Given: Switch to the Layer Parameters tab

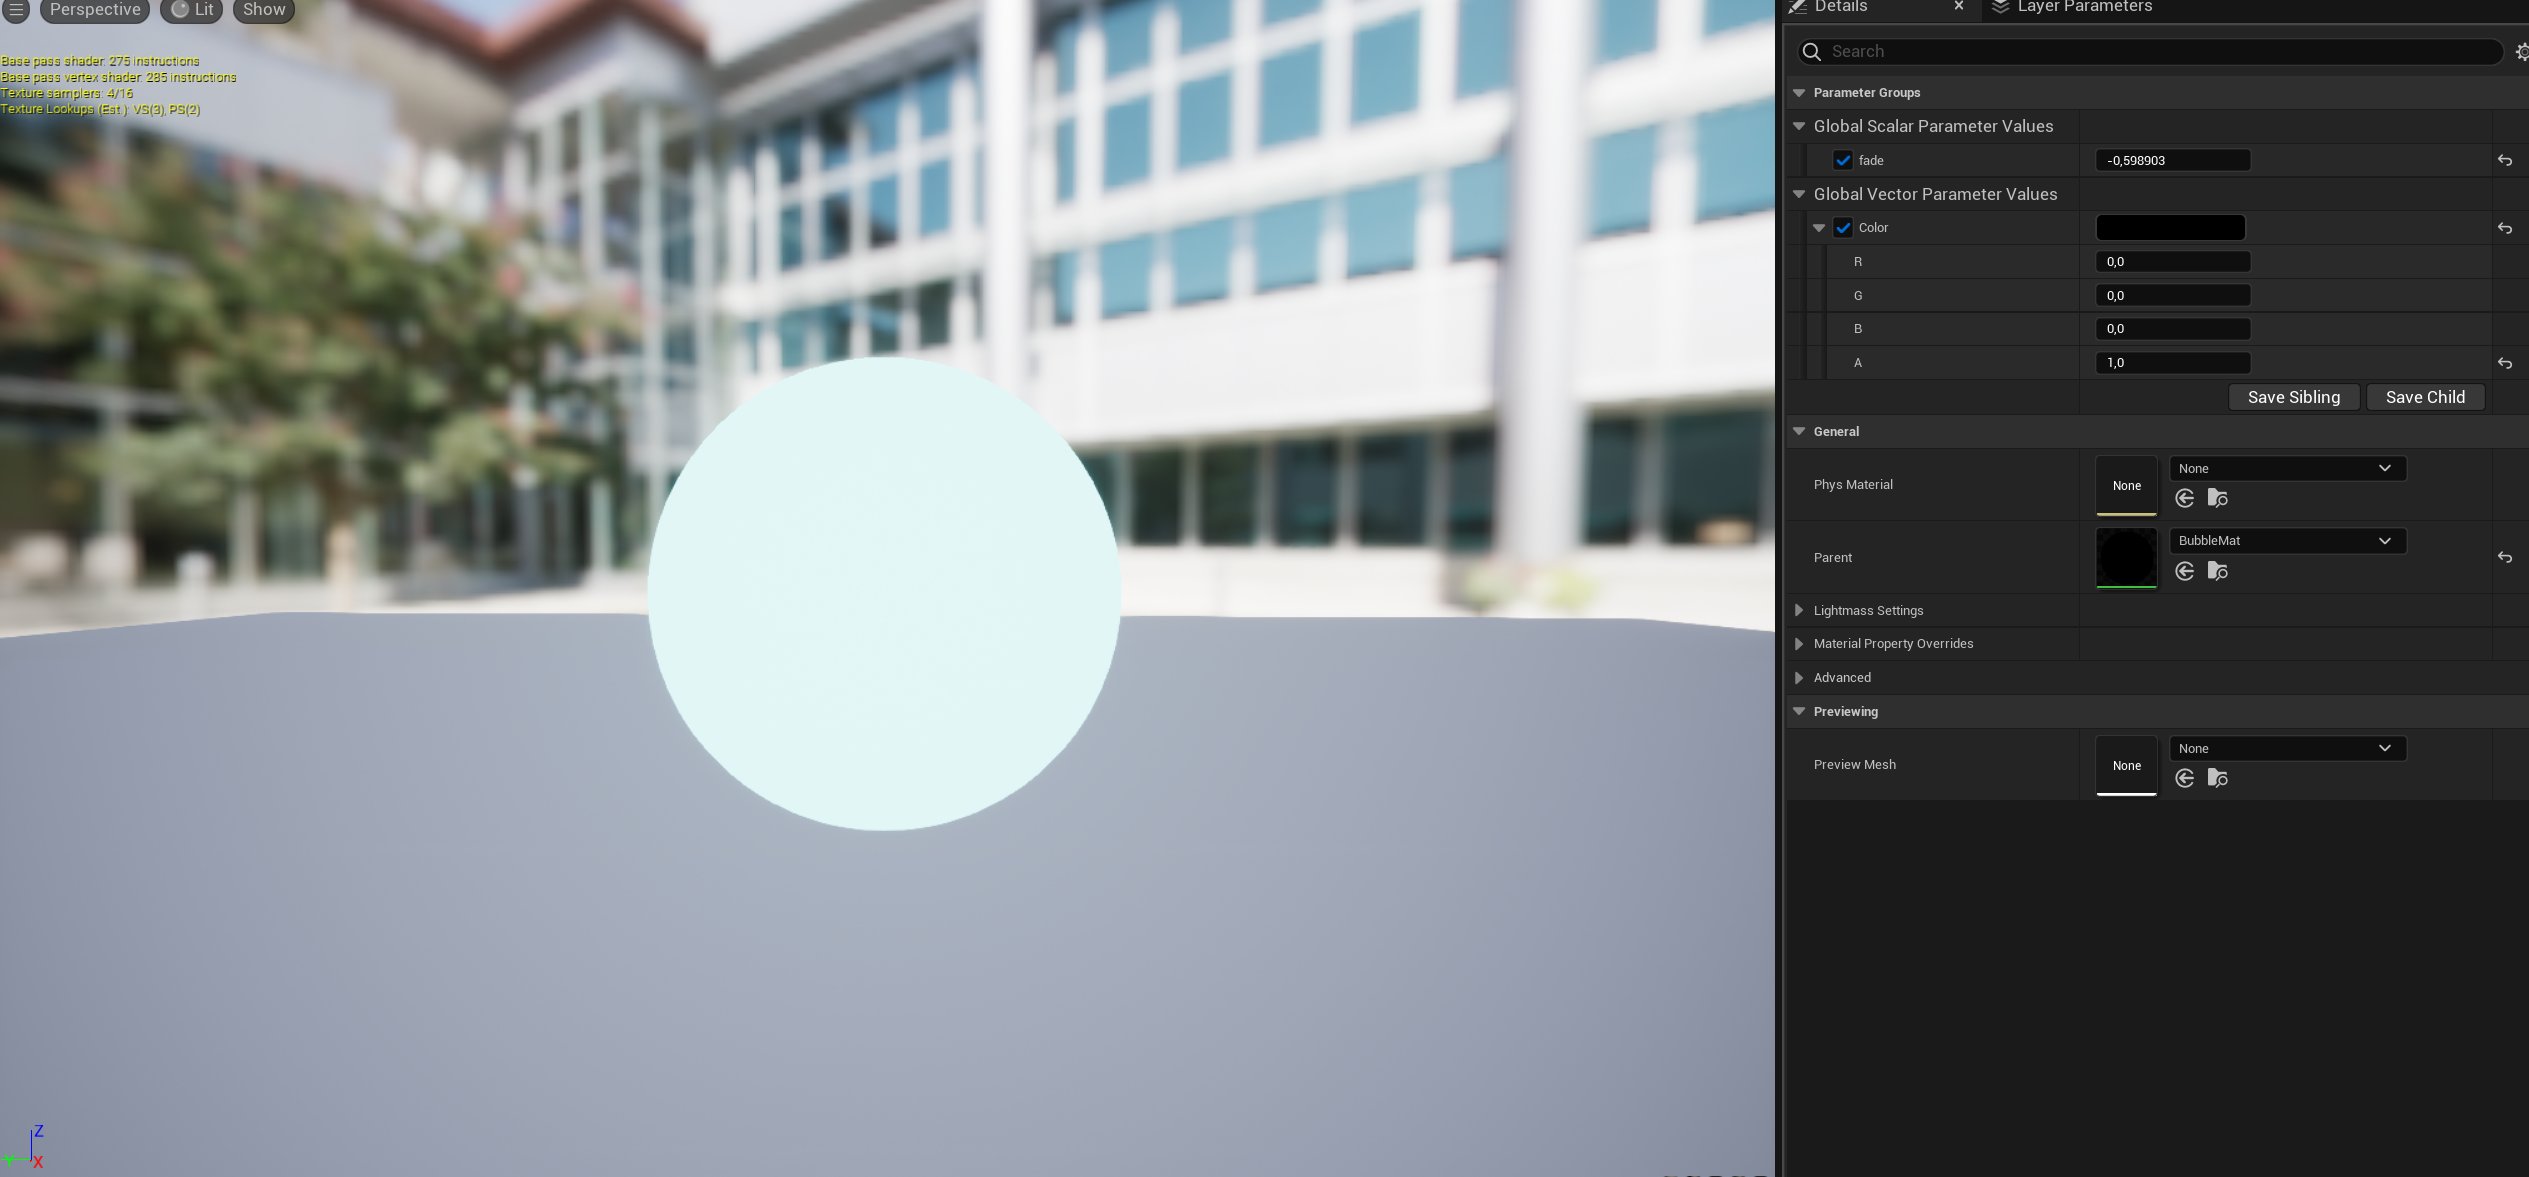Looking at the screenshot, I should coord(2083,6).
